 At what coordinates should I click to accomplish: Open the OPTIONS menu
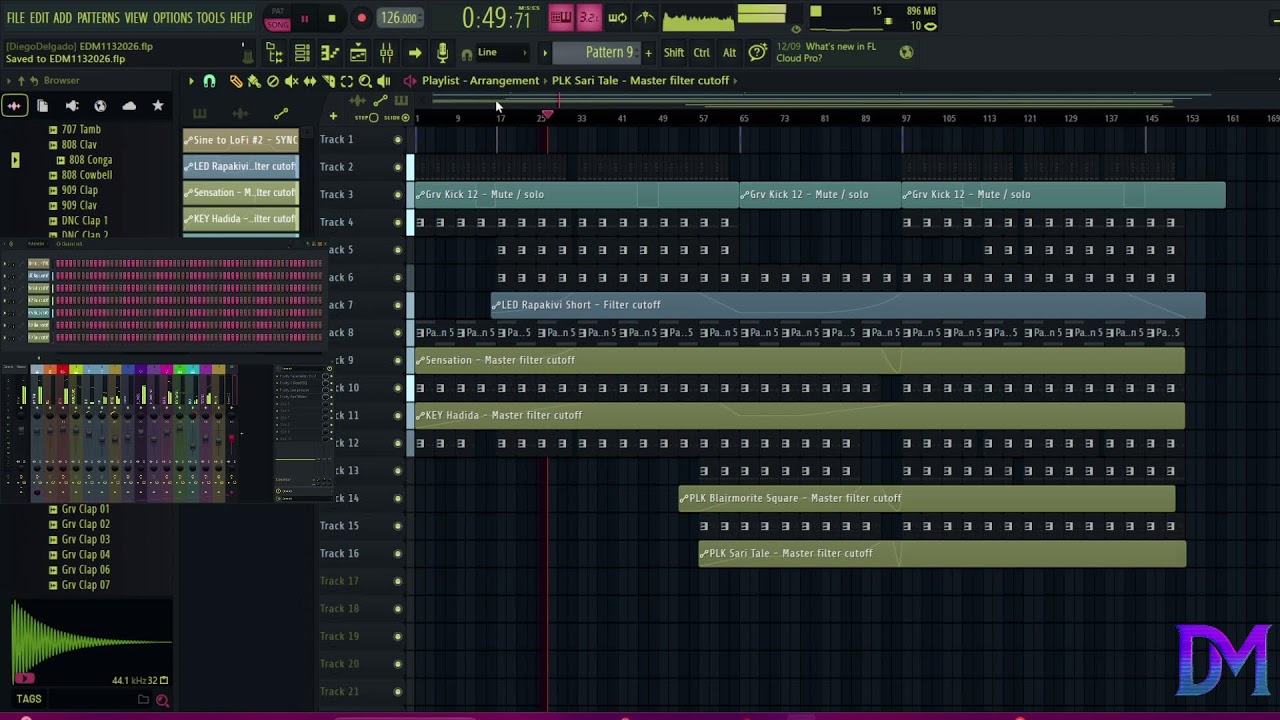tap(172, 18)
